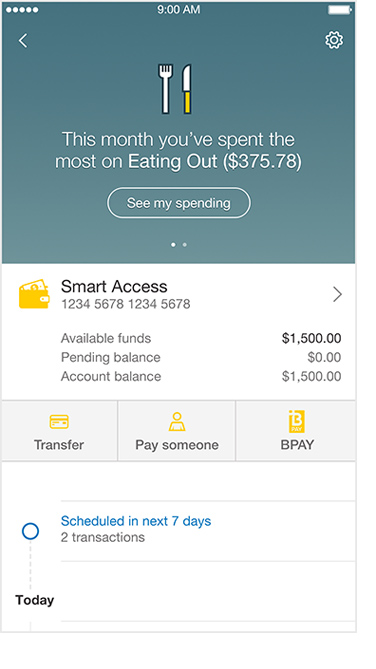Tap the BPAY logo icon
The height and width of the screenshot is (669, 376).
pos(297,421)
